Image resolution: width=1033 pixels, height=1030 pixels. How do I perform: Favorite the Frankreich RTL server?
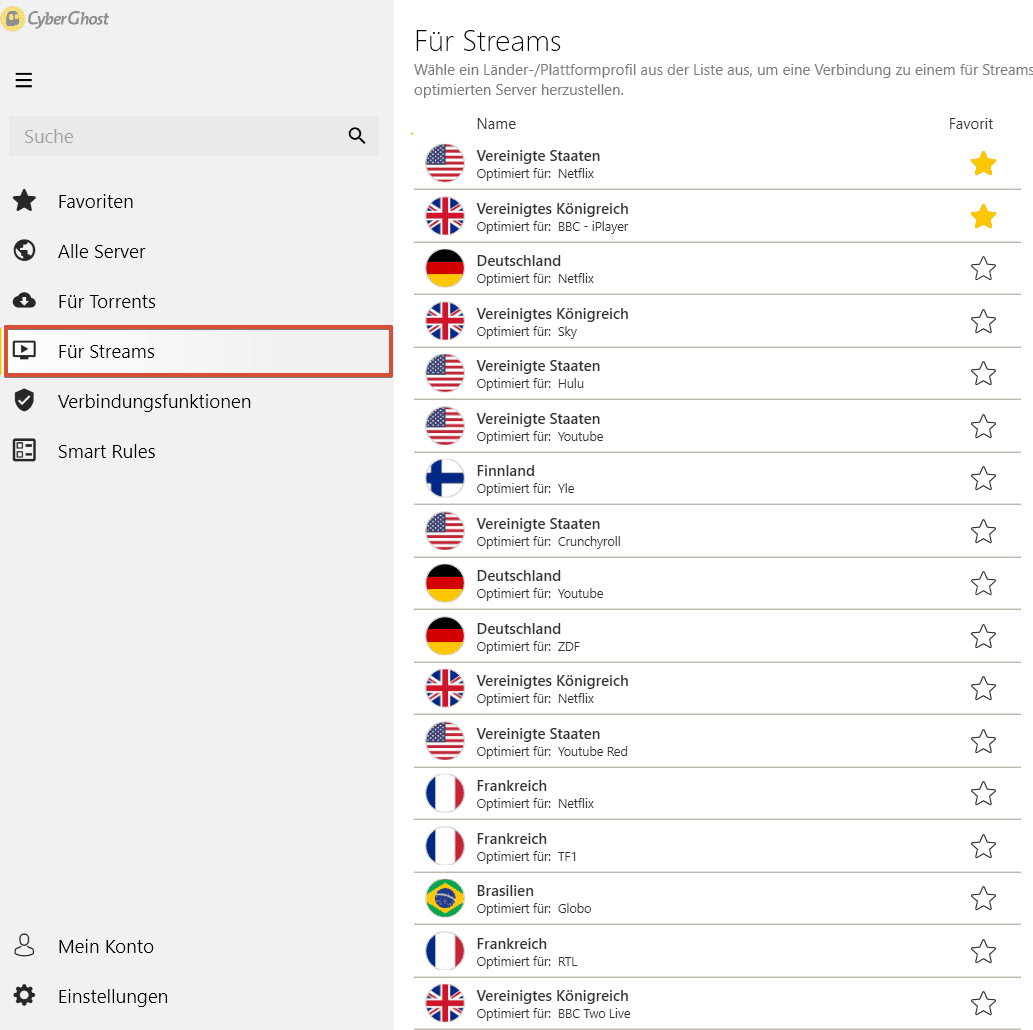tap(983, 952)
